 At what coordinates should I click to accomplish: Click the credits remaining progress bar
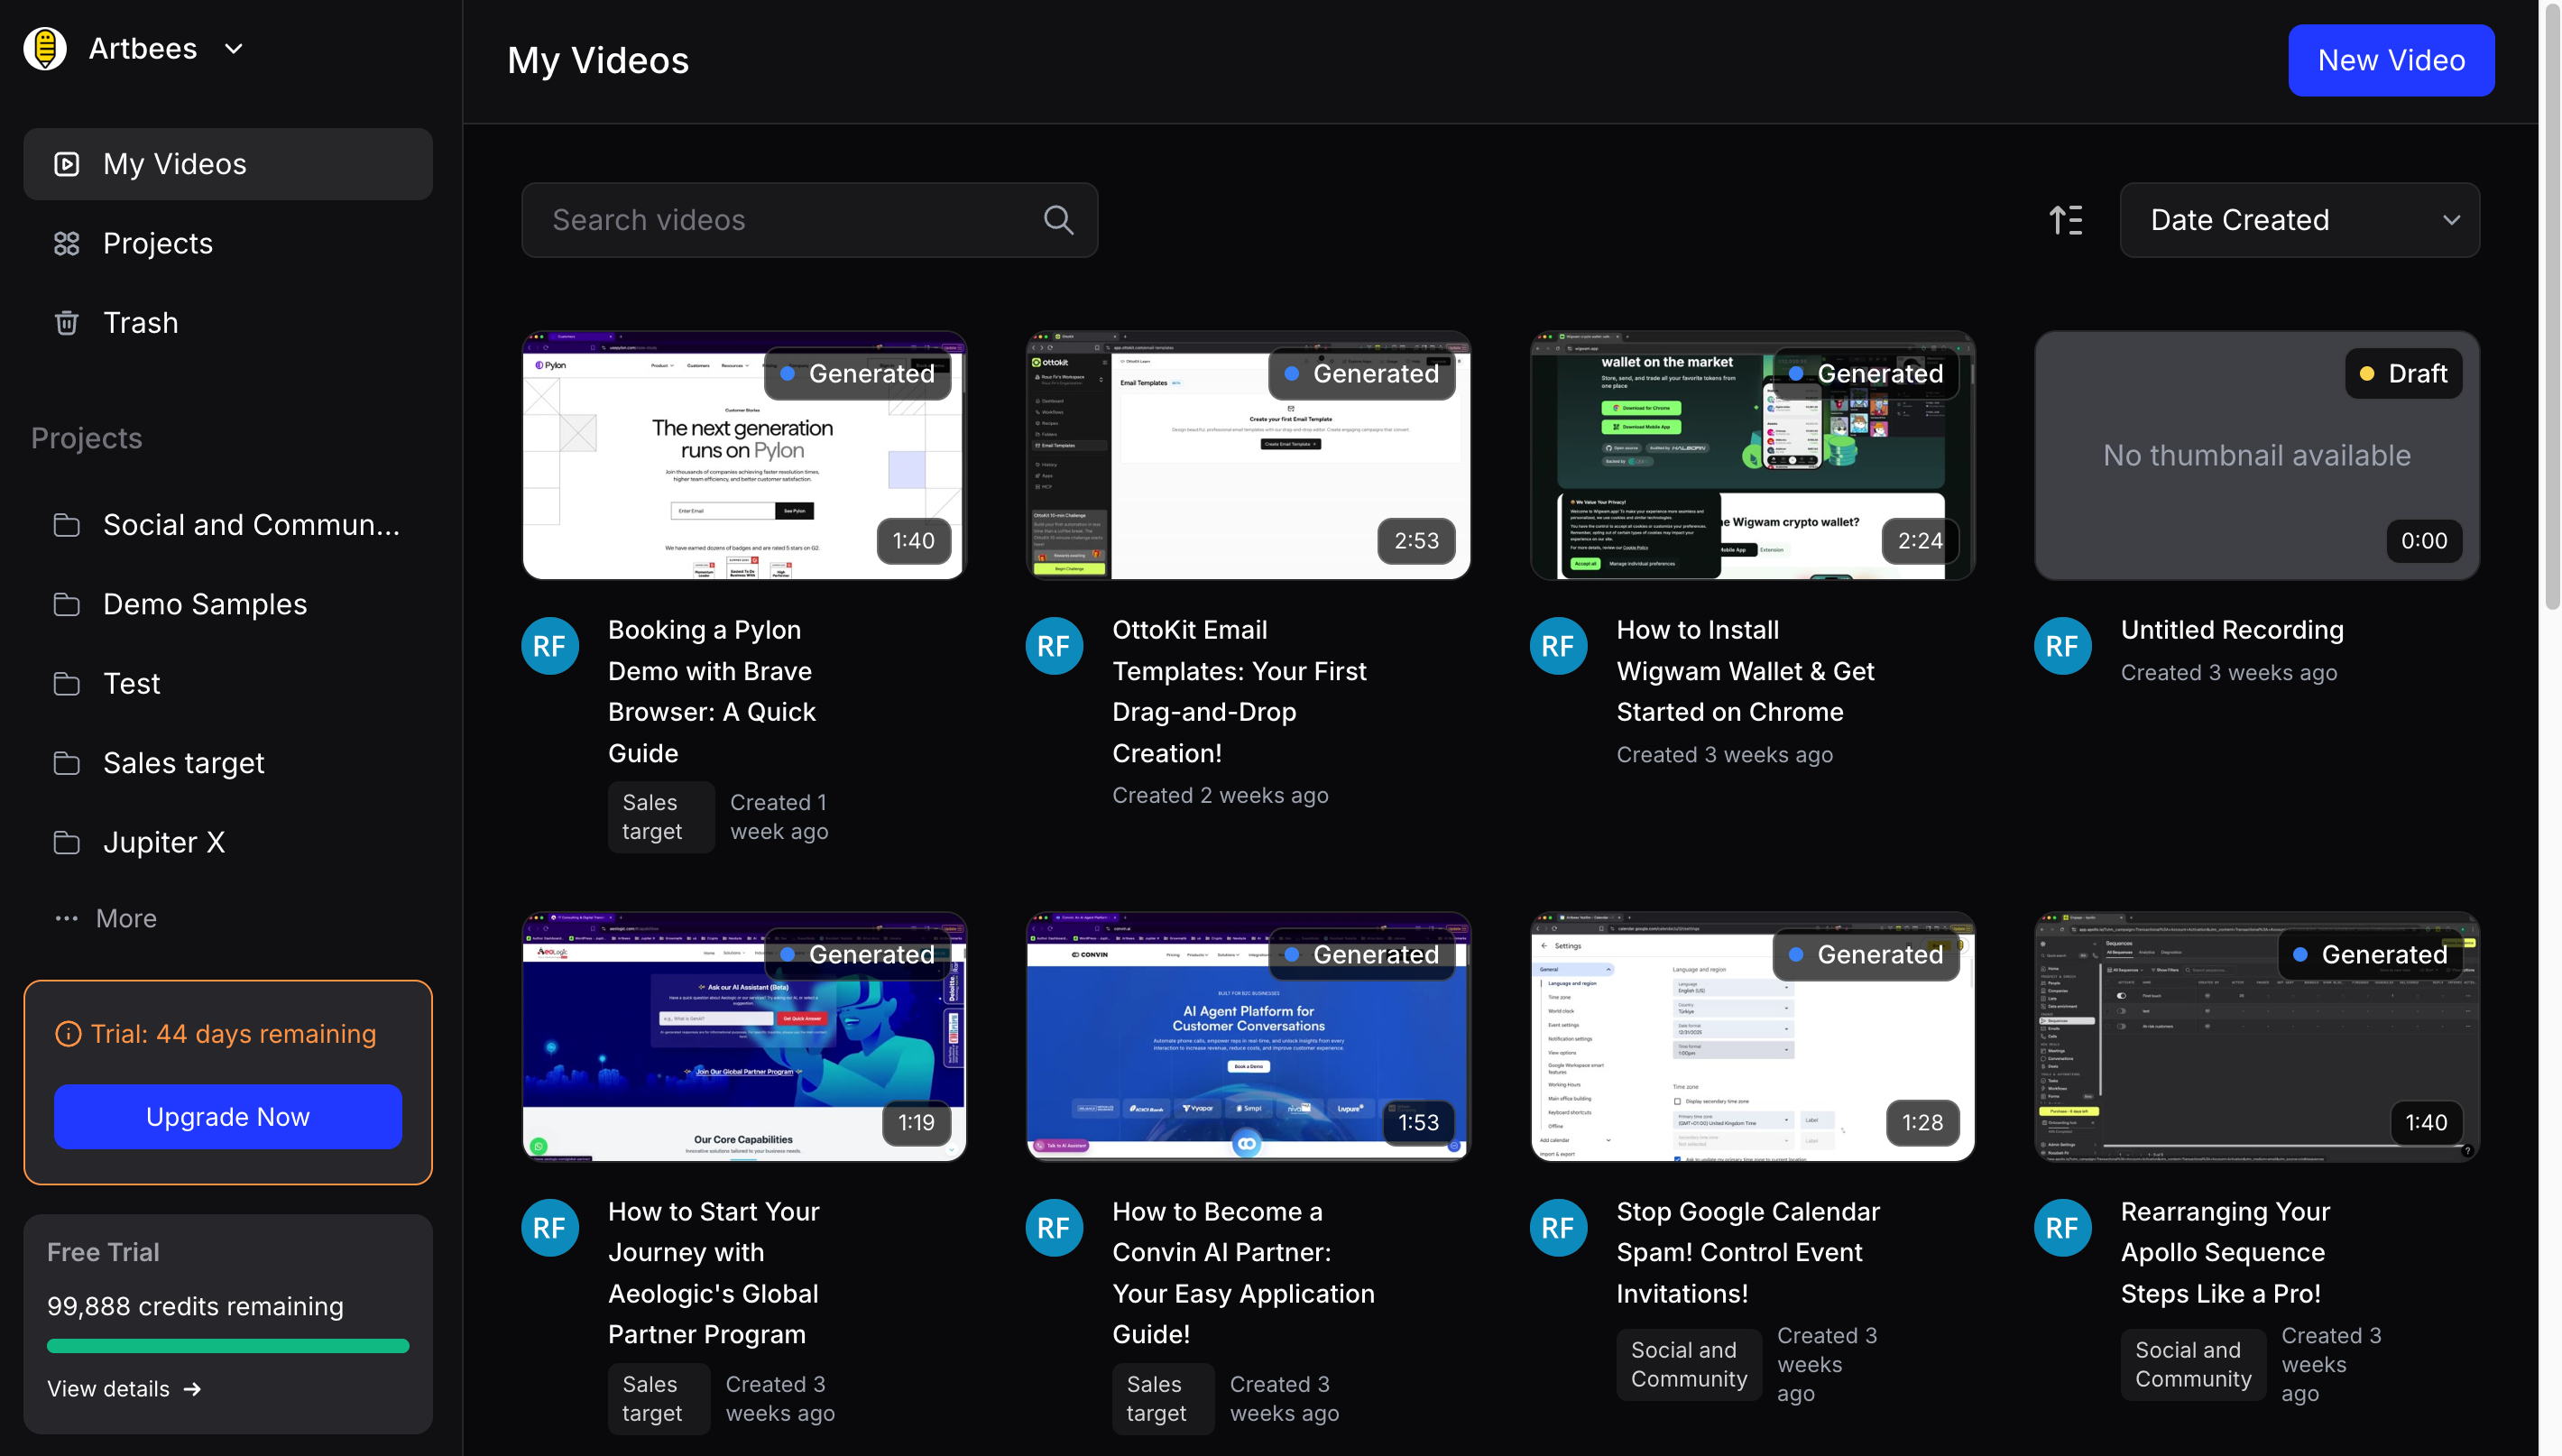point(227,1346)
